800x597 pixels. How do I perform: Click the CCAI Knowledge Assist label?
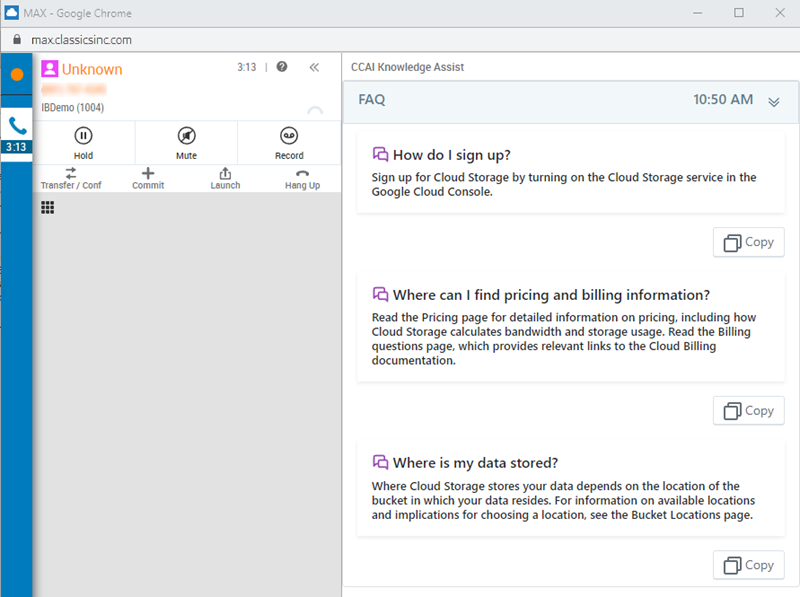pos(407,67)
